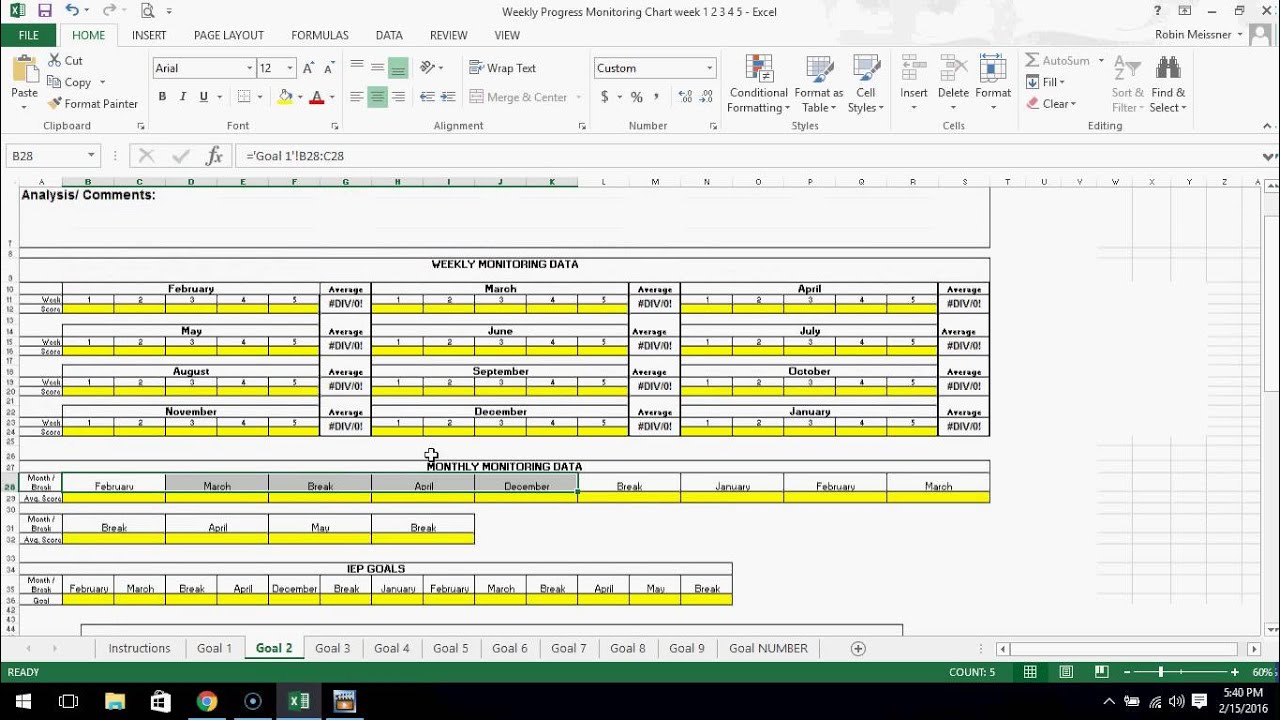Open Merge & Center dropdown arrow
Screen dimensions: 1280x720
pyautogui.click(x=578, y=97)
